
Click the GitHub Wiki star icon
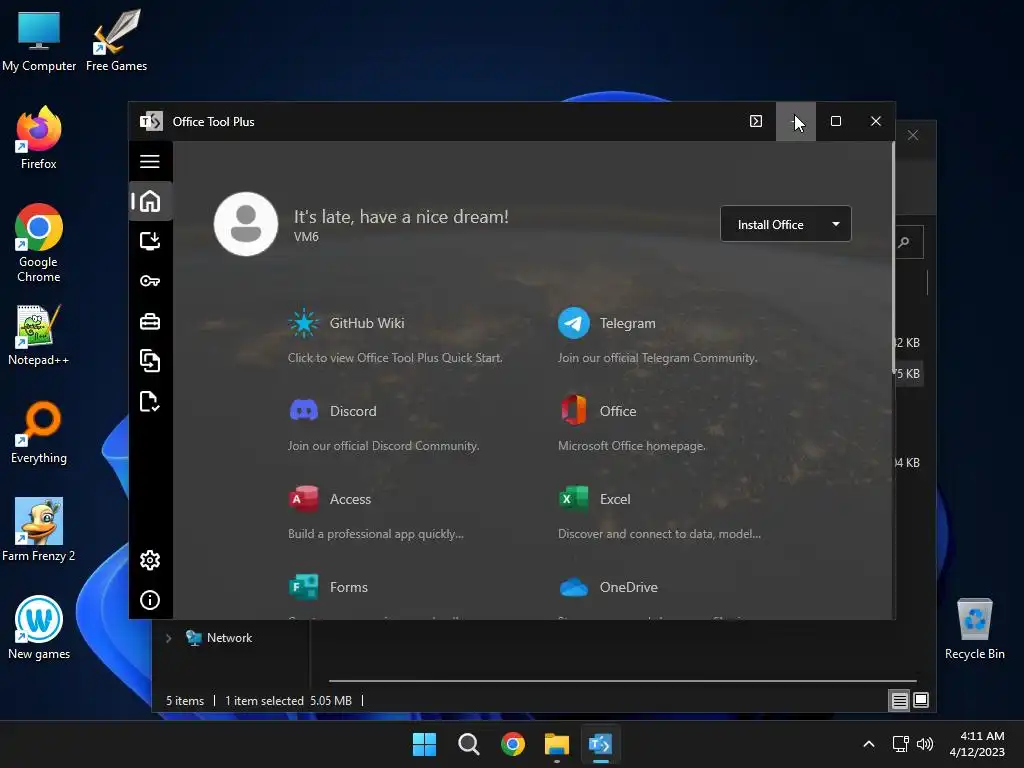304,323
